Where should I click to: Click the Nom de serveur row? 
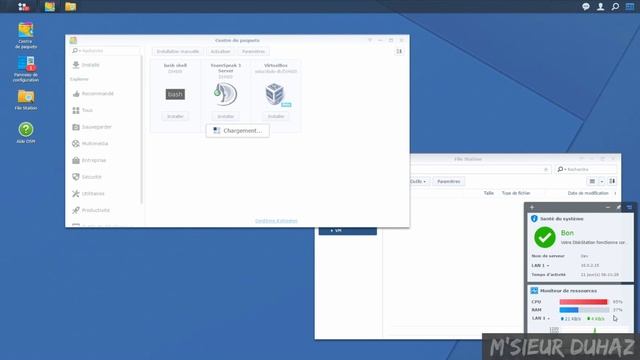point(580,256)
